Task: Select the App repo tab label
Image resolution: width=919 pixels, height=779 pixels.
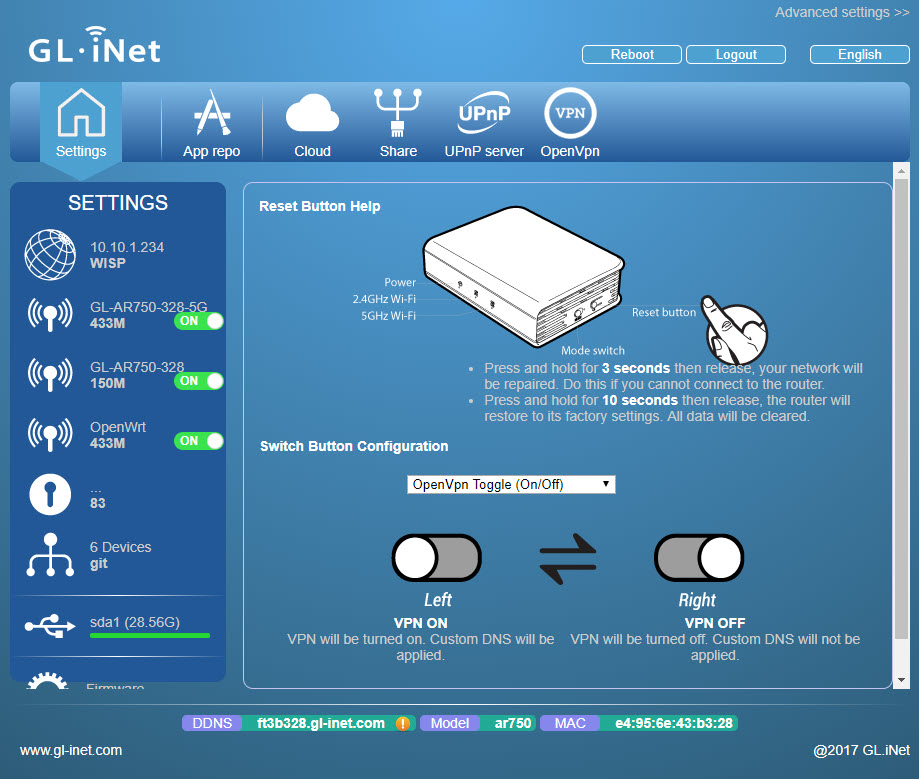Action: tap(212, 151)
